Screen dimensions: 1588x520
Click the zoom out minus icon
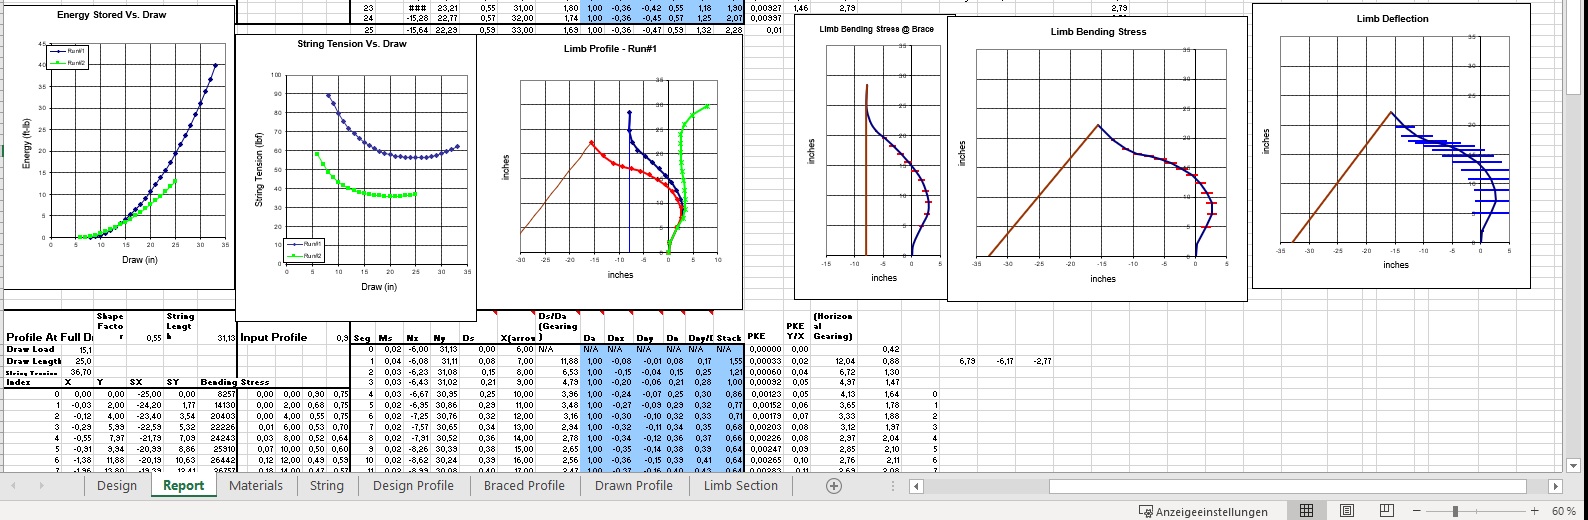pos(1417,511)
